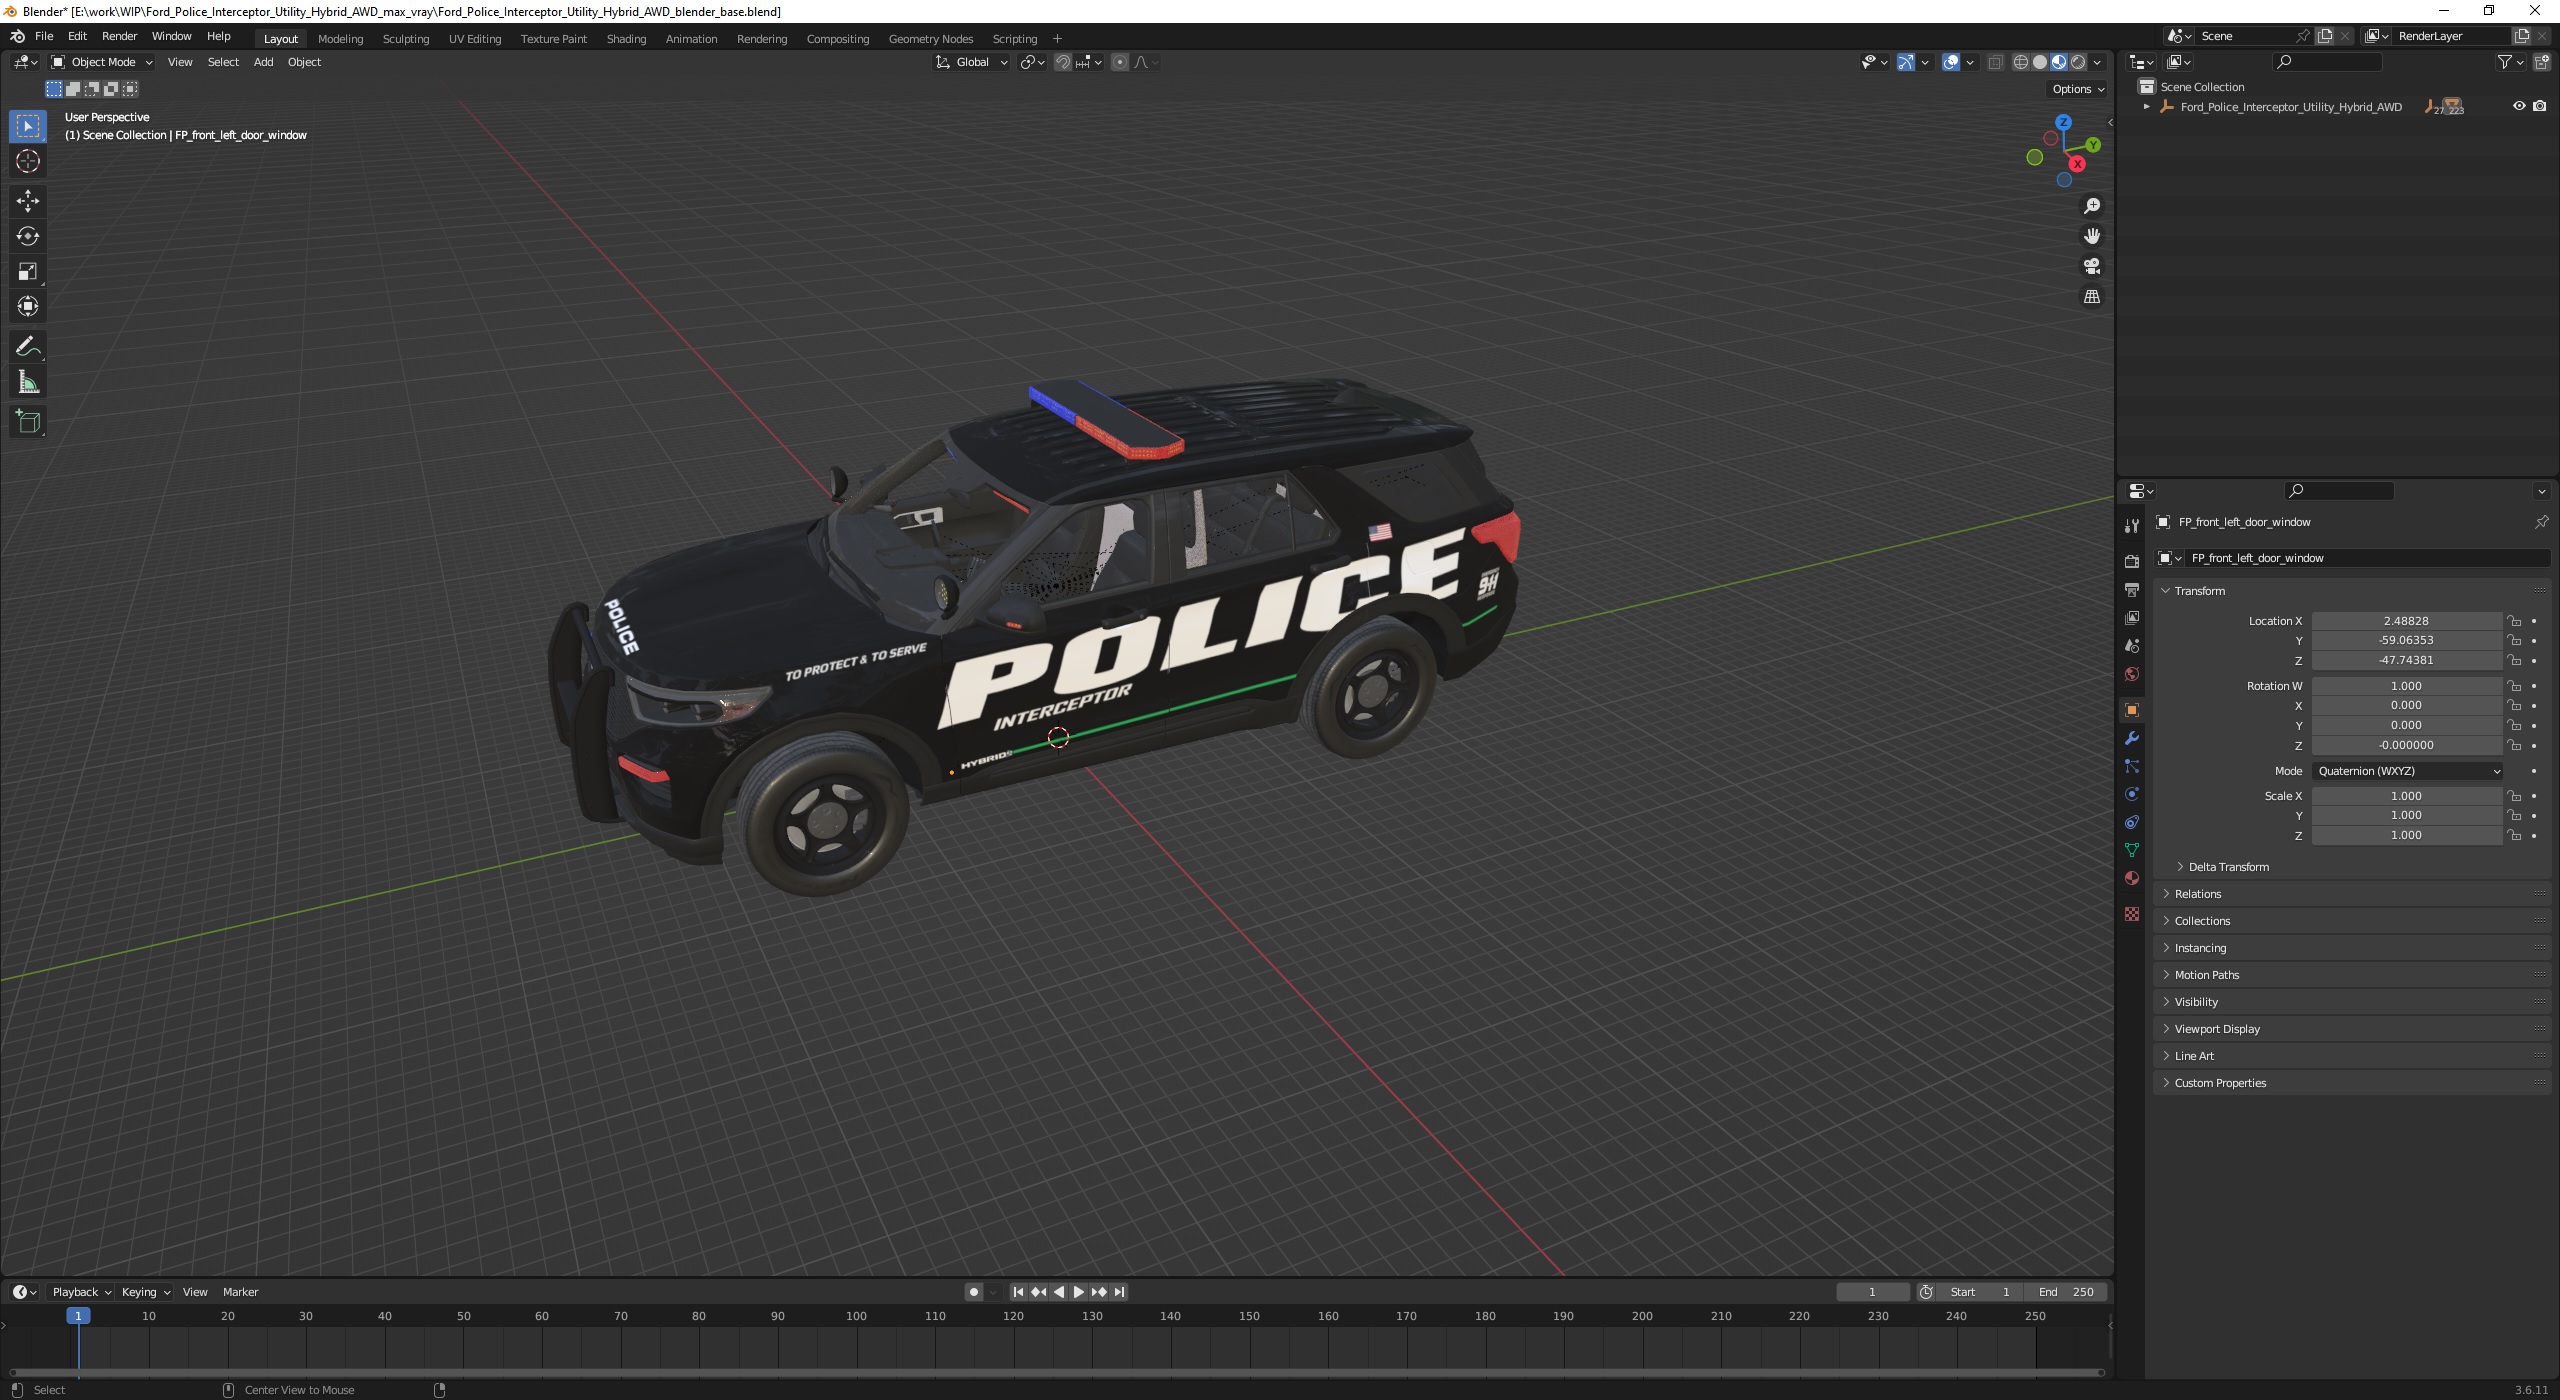Screen dimensions: 2560x1400
Task: Play the timeline animation forward
Action: tap(1078, 1292)
